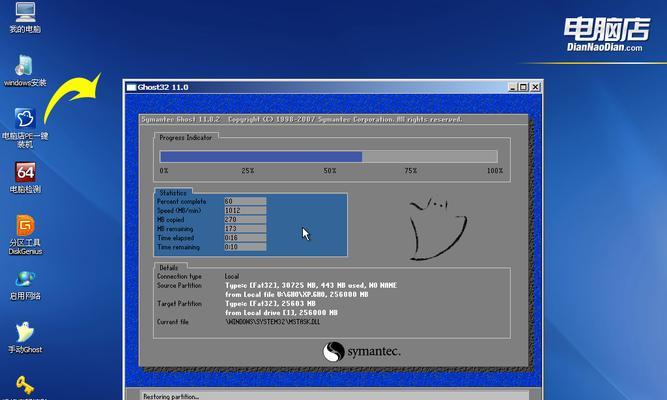Click the Progress Indicator group label
Screen dimensions: 667x400
coord(185,137)
